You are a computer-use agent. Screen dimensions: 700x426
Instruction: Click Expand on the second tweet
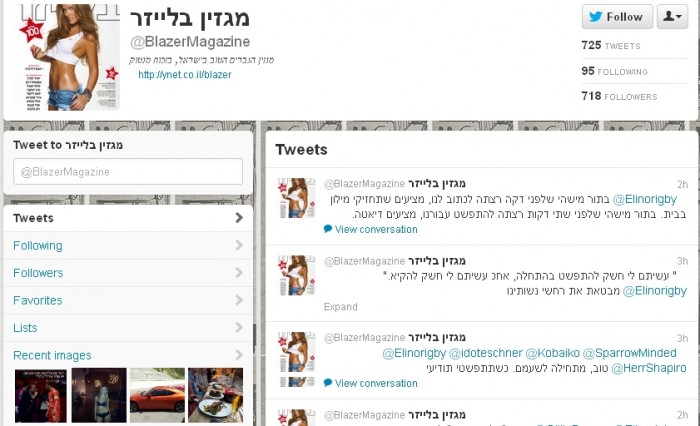tap(341, 307)
